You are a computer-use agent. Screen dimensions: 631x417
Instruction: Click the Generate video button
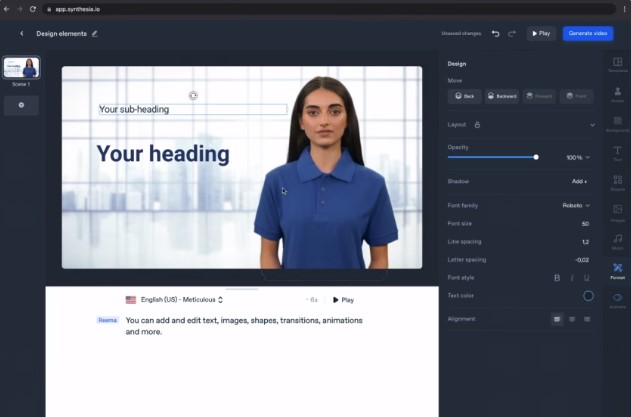[588, 33]
